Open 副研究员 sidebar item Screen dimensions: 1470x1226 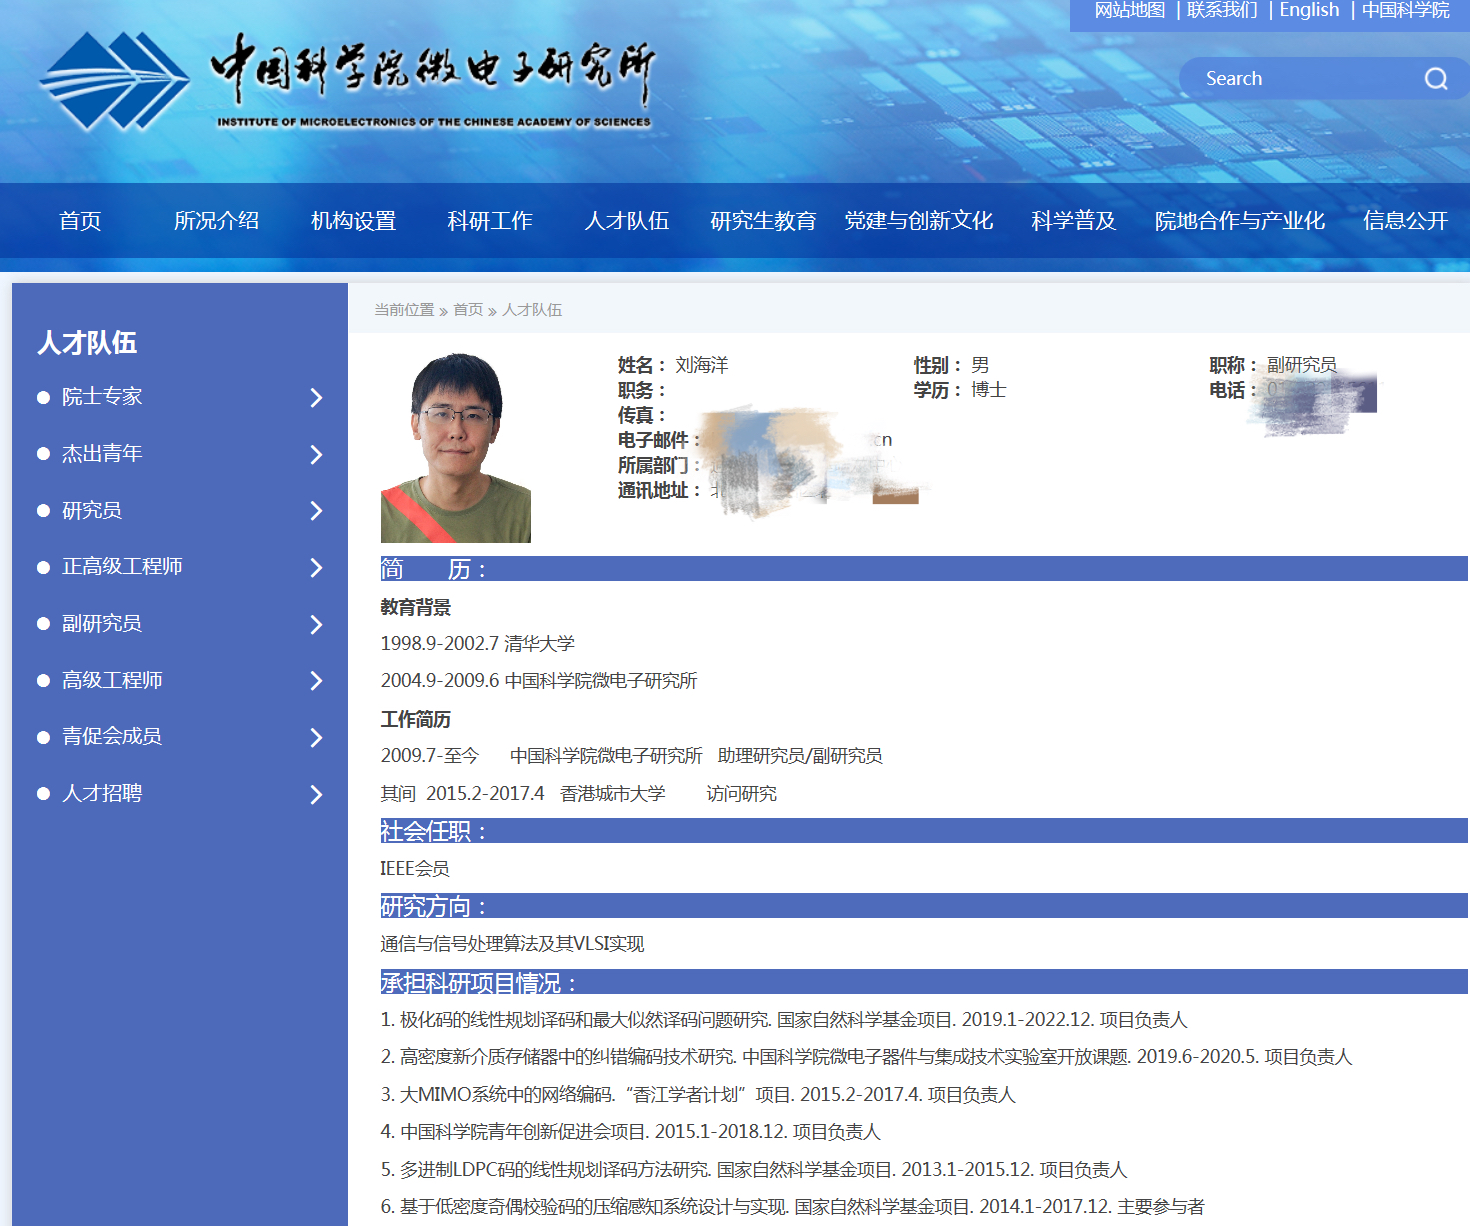102,624
